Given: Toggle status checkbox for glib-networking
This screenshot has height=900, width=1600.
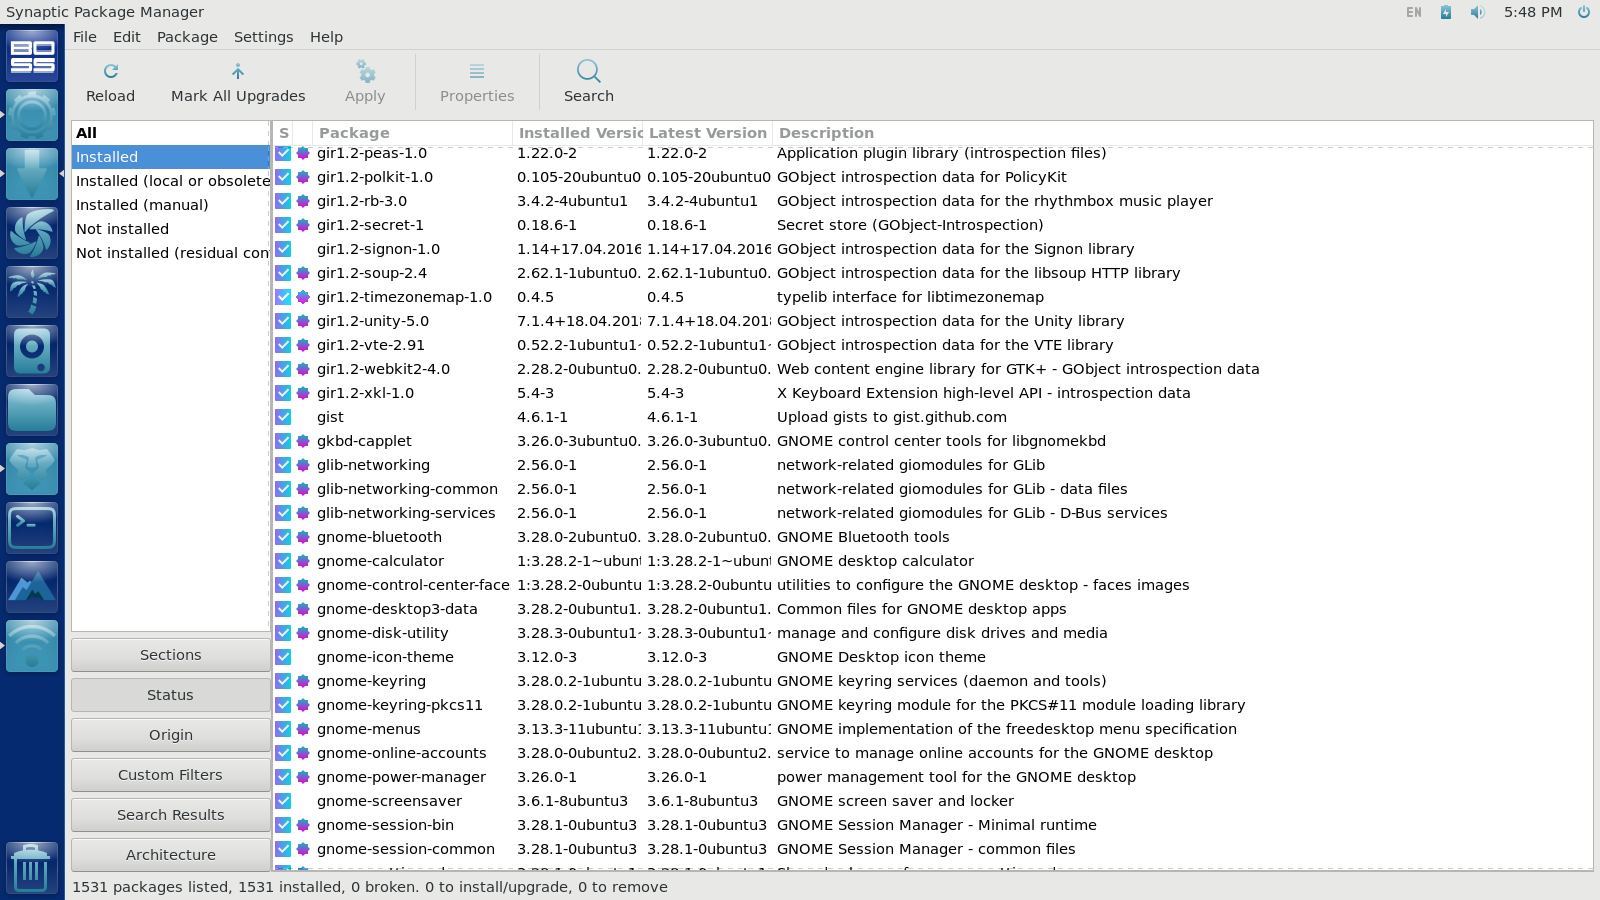Looking at the screenshot, I should 283,465.
